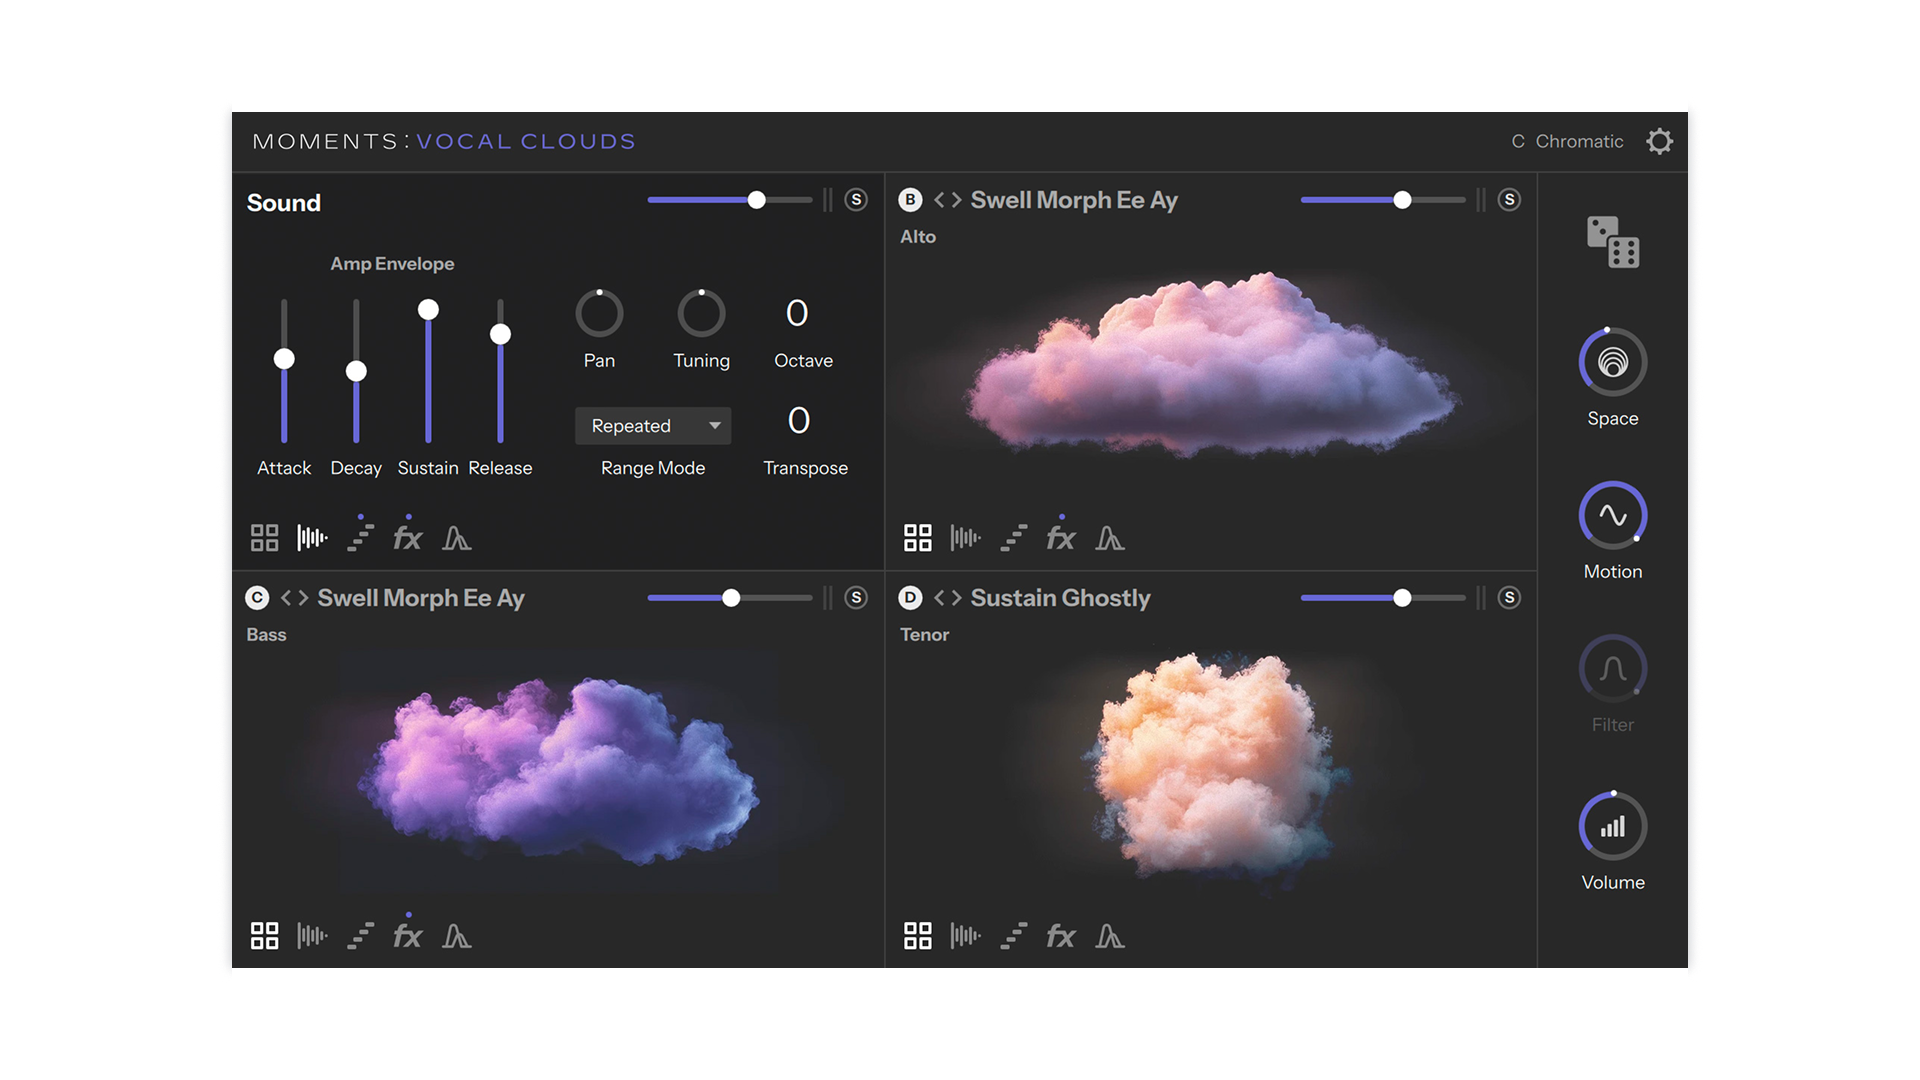Click the preset name Swell Morph Ee Ay
The width and height of the screenshot is (1920, 1080).
click(1074, 199)
